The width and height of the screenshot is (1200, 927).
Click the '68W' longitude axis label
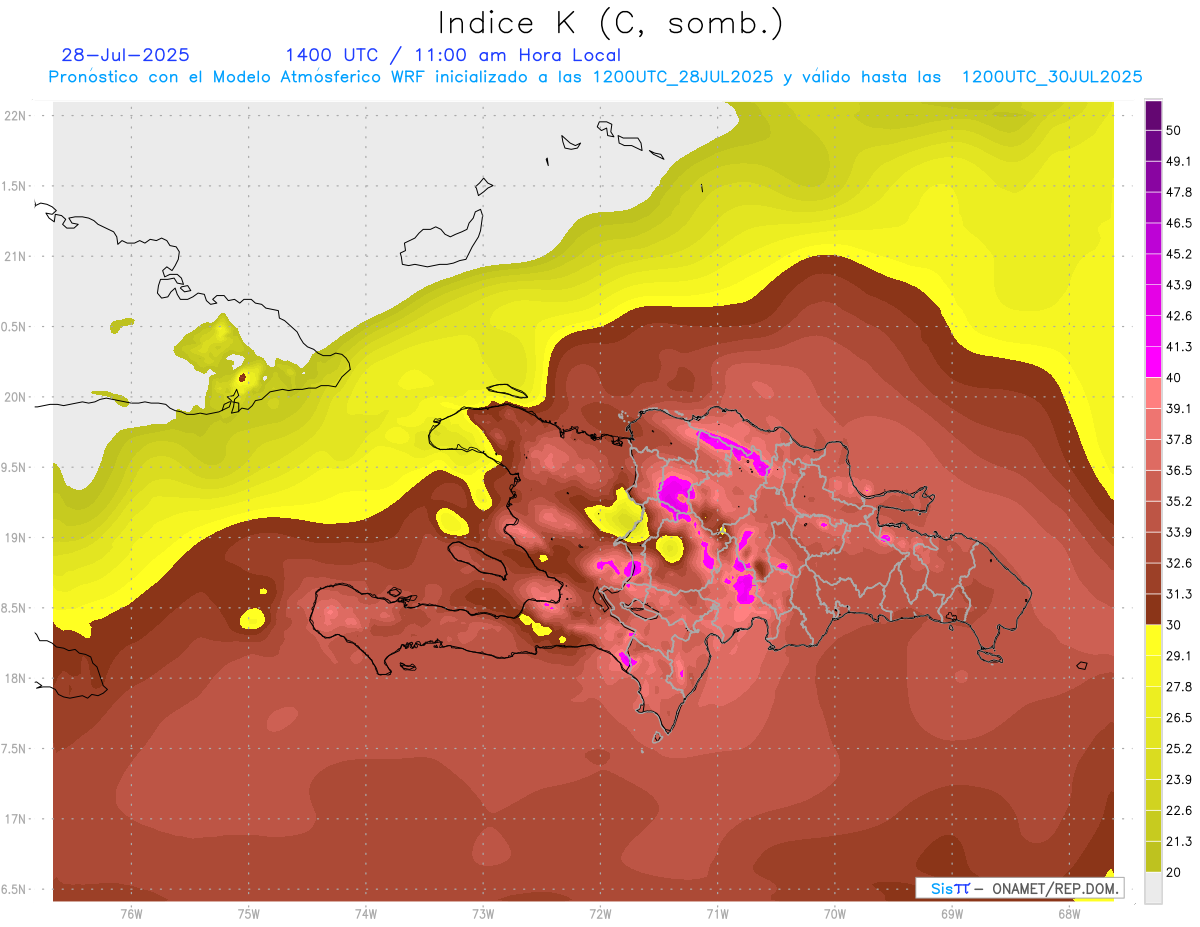pos(1069,914)
